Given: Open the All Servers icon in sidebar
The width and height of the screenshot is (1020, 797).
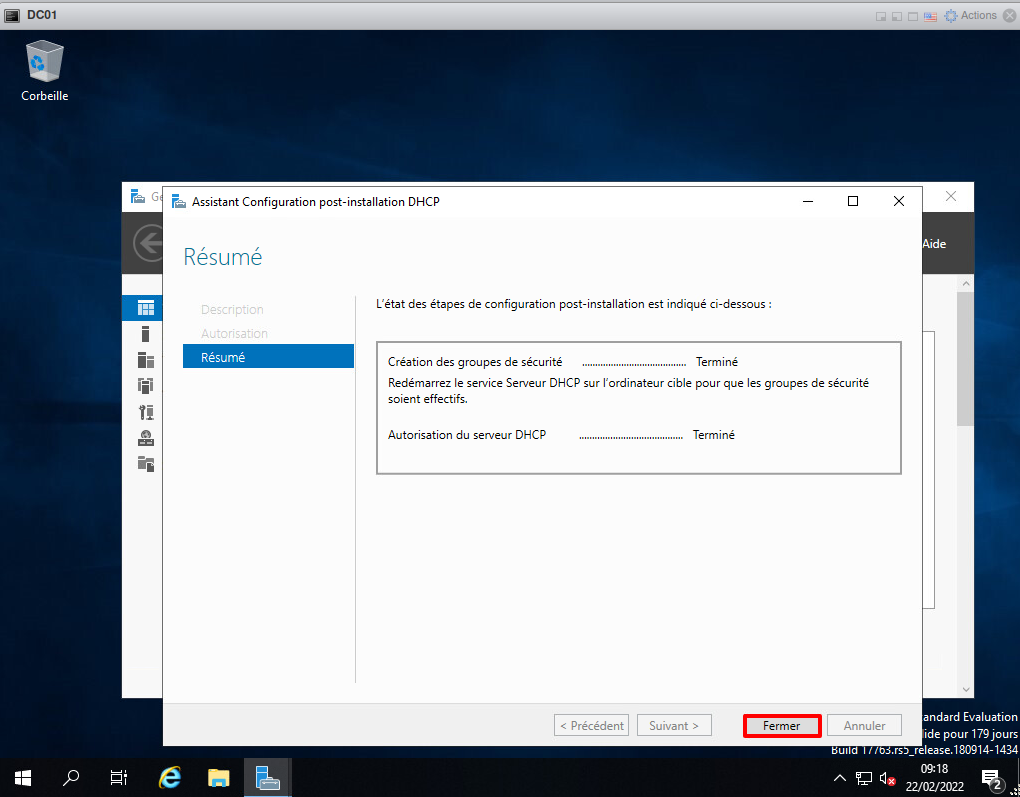Looking at the screenshot, I should (x=146, y=360).
